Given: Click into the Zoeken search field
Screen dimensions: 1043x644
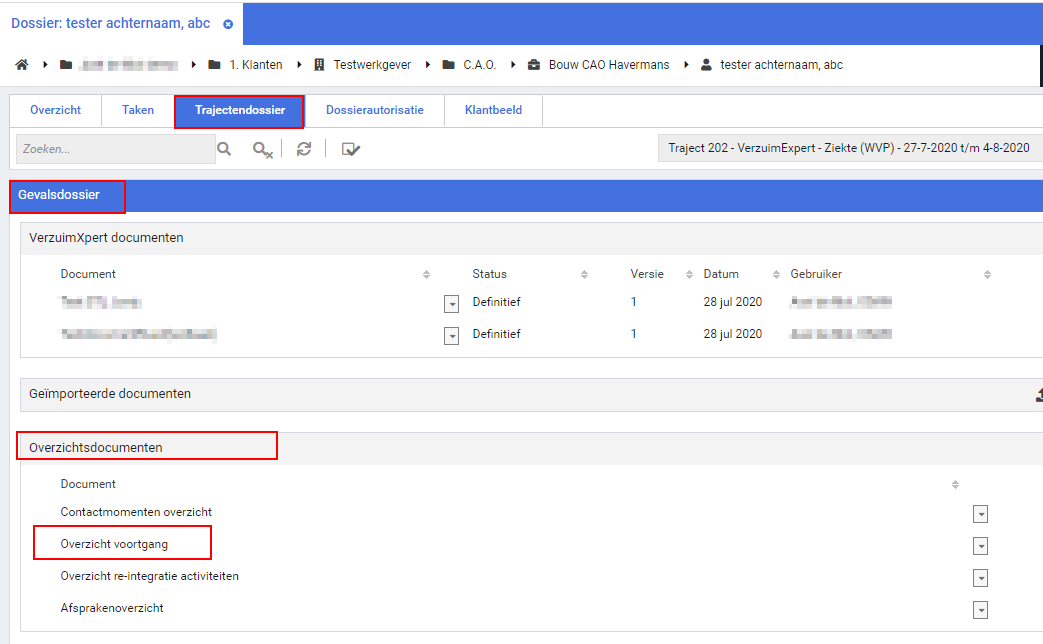Looking at the screenshot, I should (x=115, y=149).
